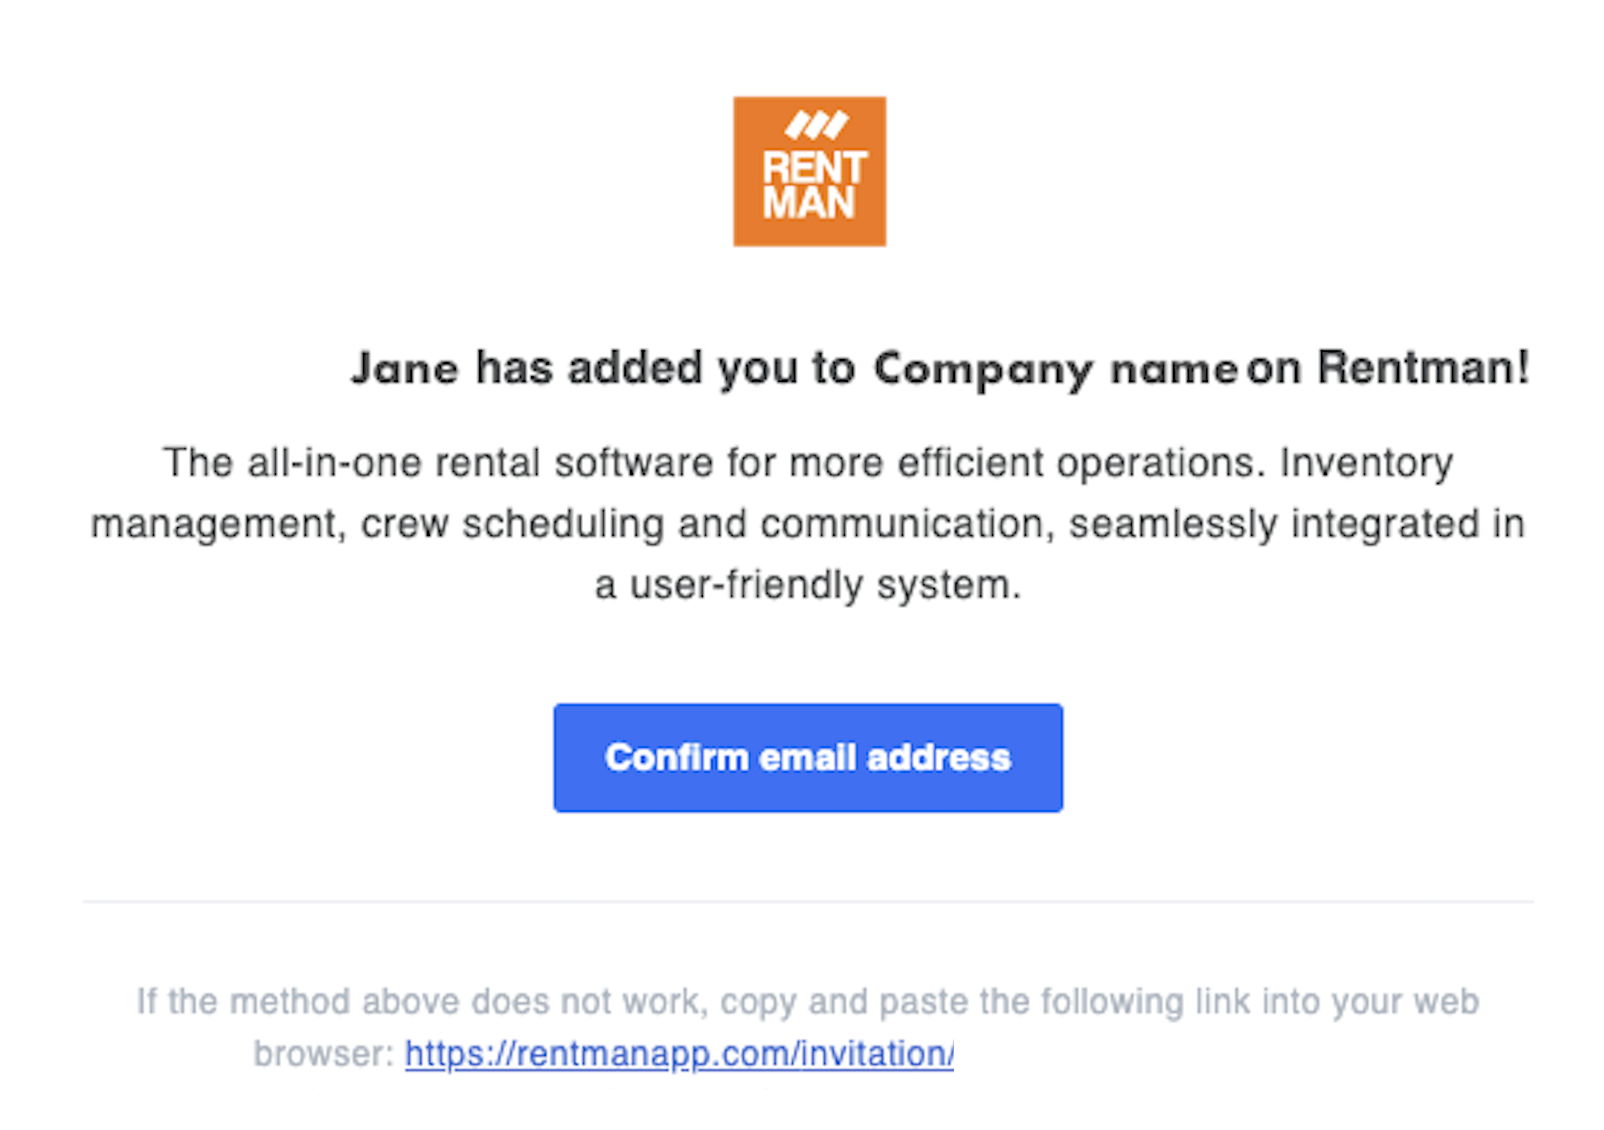Click the "seamlessly integrated in" text
The image size is (1604, 1130).
pos(1297,524)
